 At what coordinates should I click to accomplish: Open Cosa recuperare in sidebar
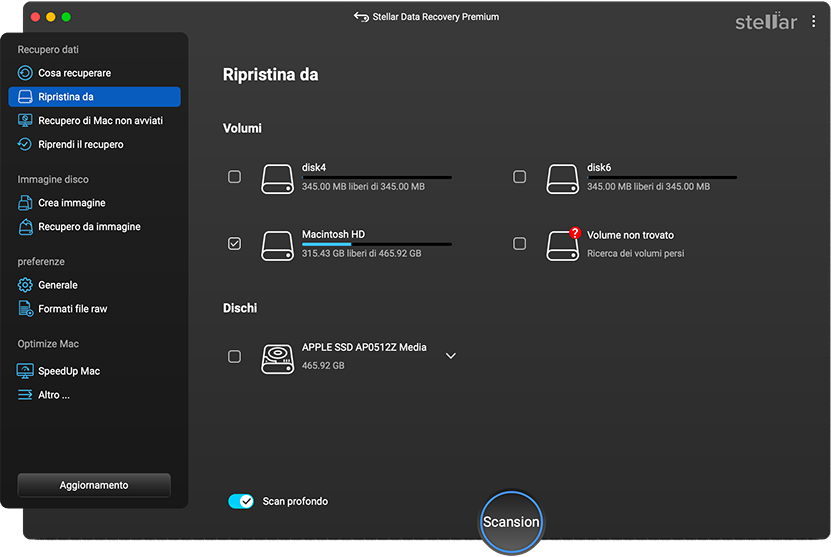coord(94,73)
